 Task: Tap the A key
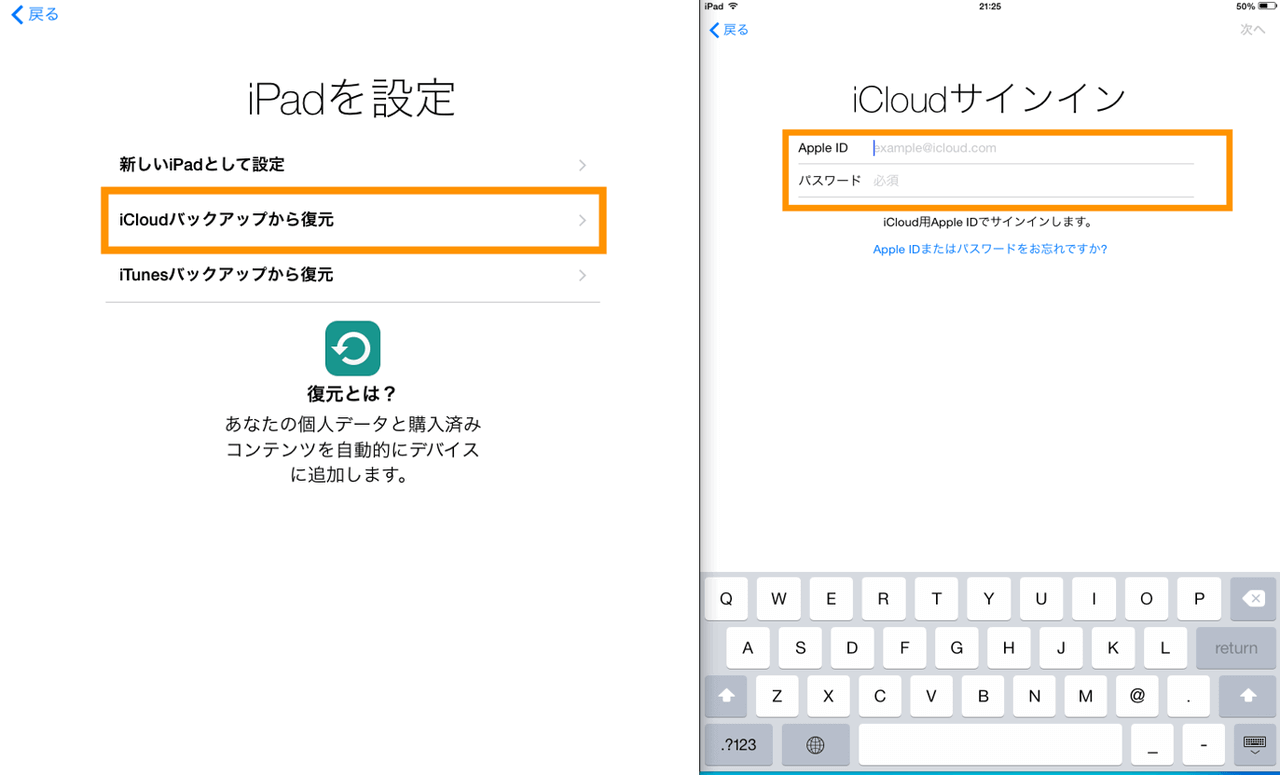pos(747,648)
